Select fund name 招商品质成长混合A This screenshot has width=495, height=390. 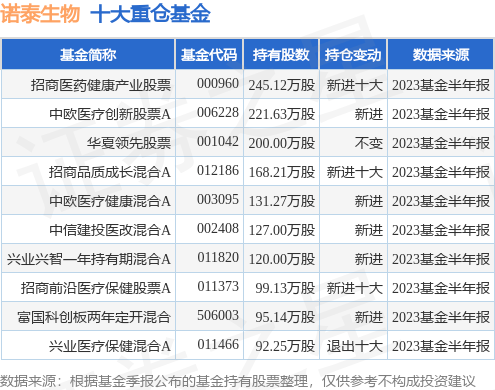(110, 172)
